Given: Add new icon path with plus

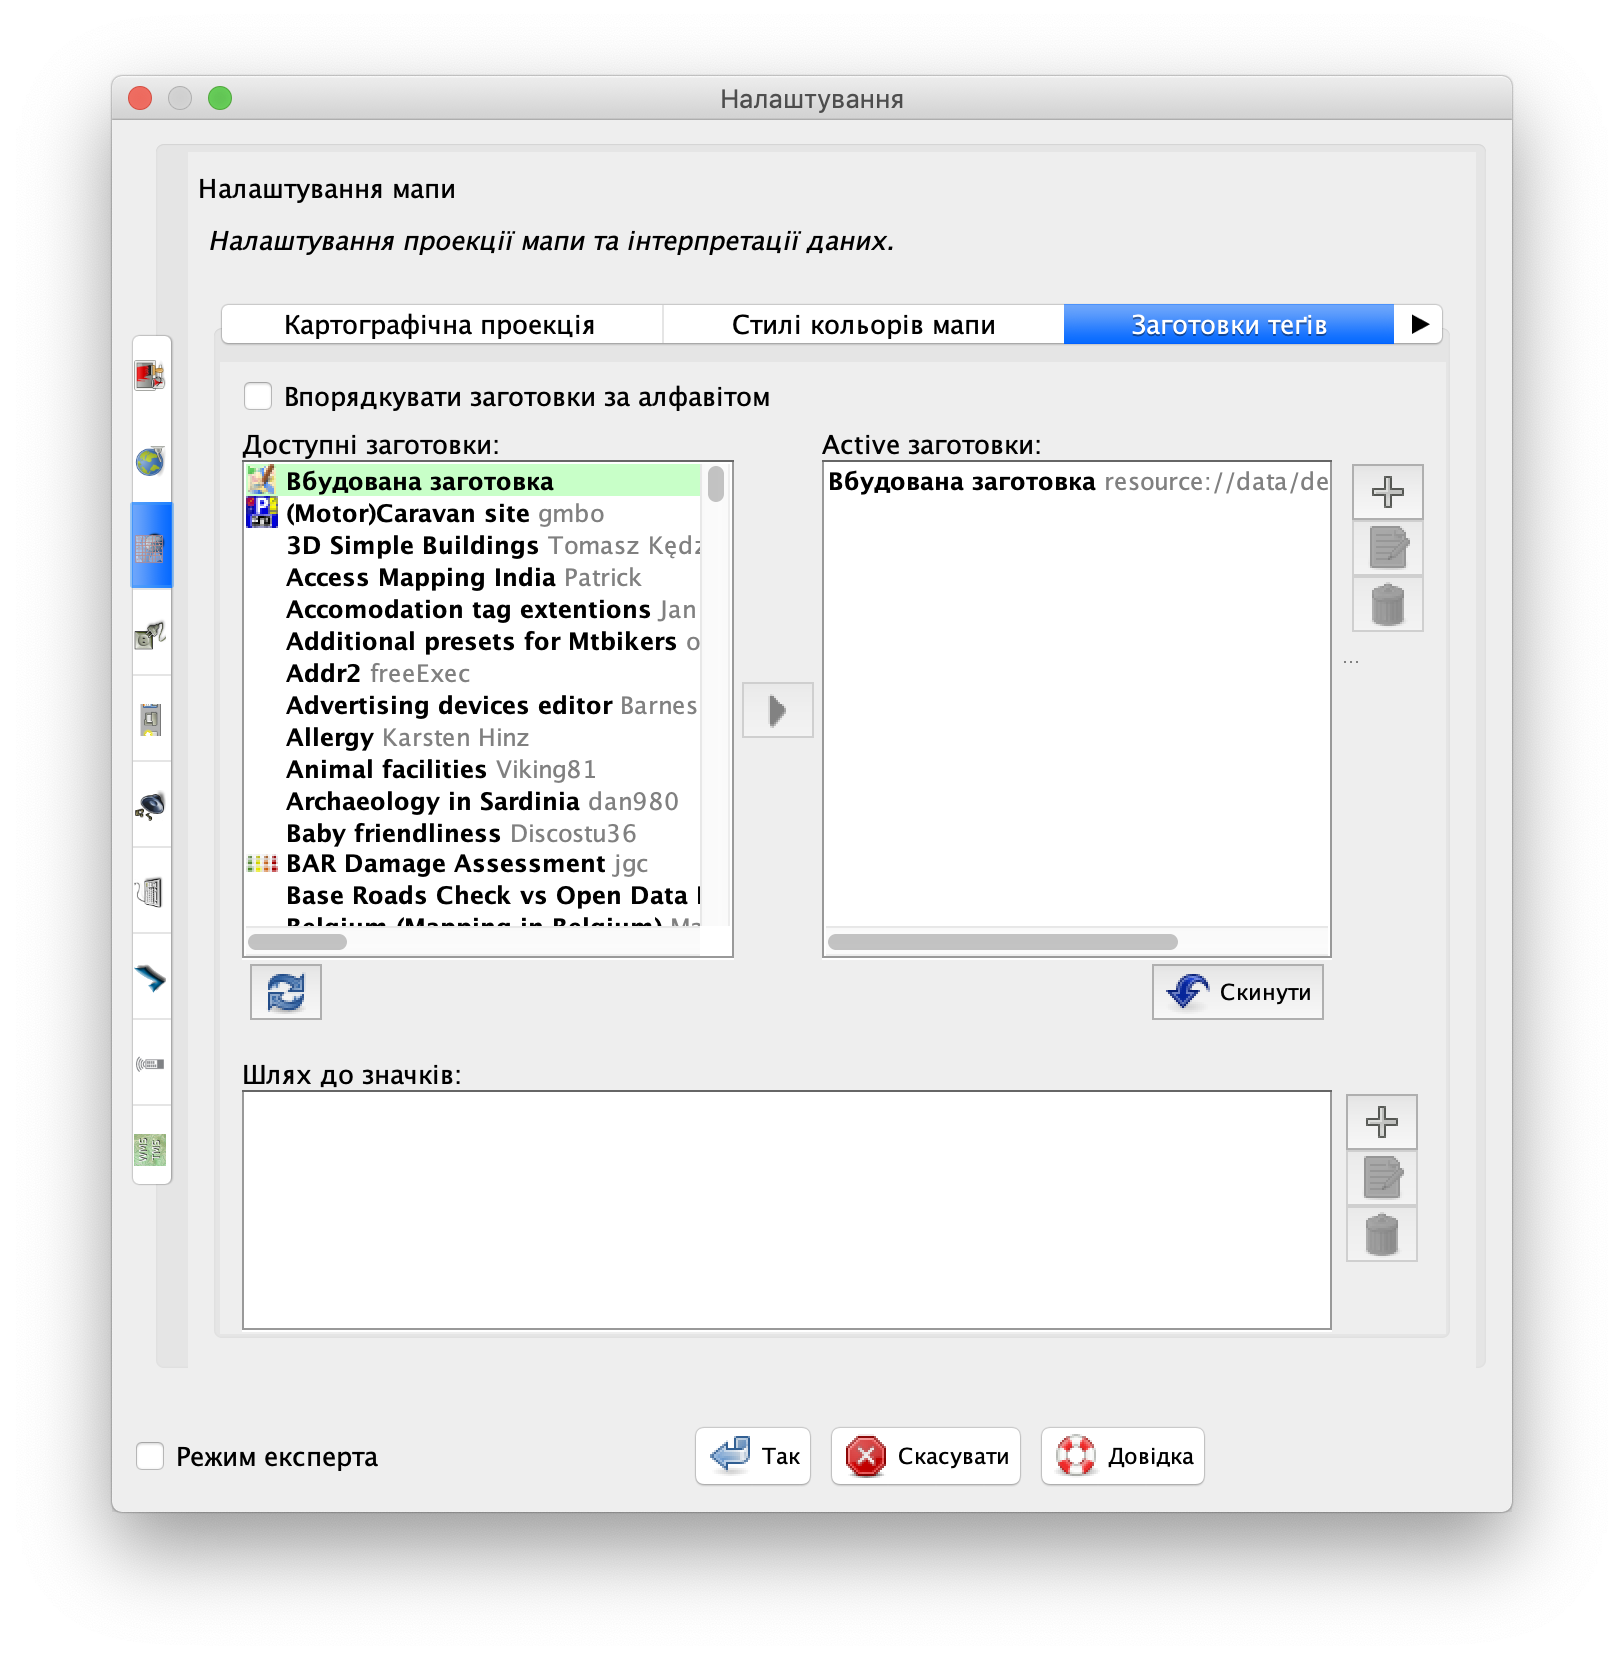Looking at the screenshot, I should point(1381,1122).
